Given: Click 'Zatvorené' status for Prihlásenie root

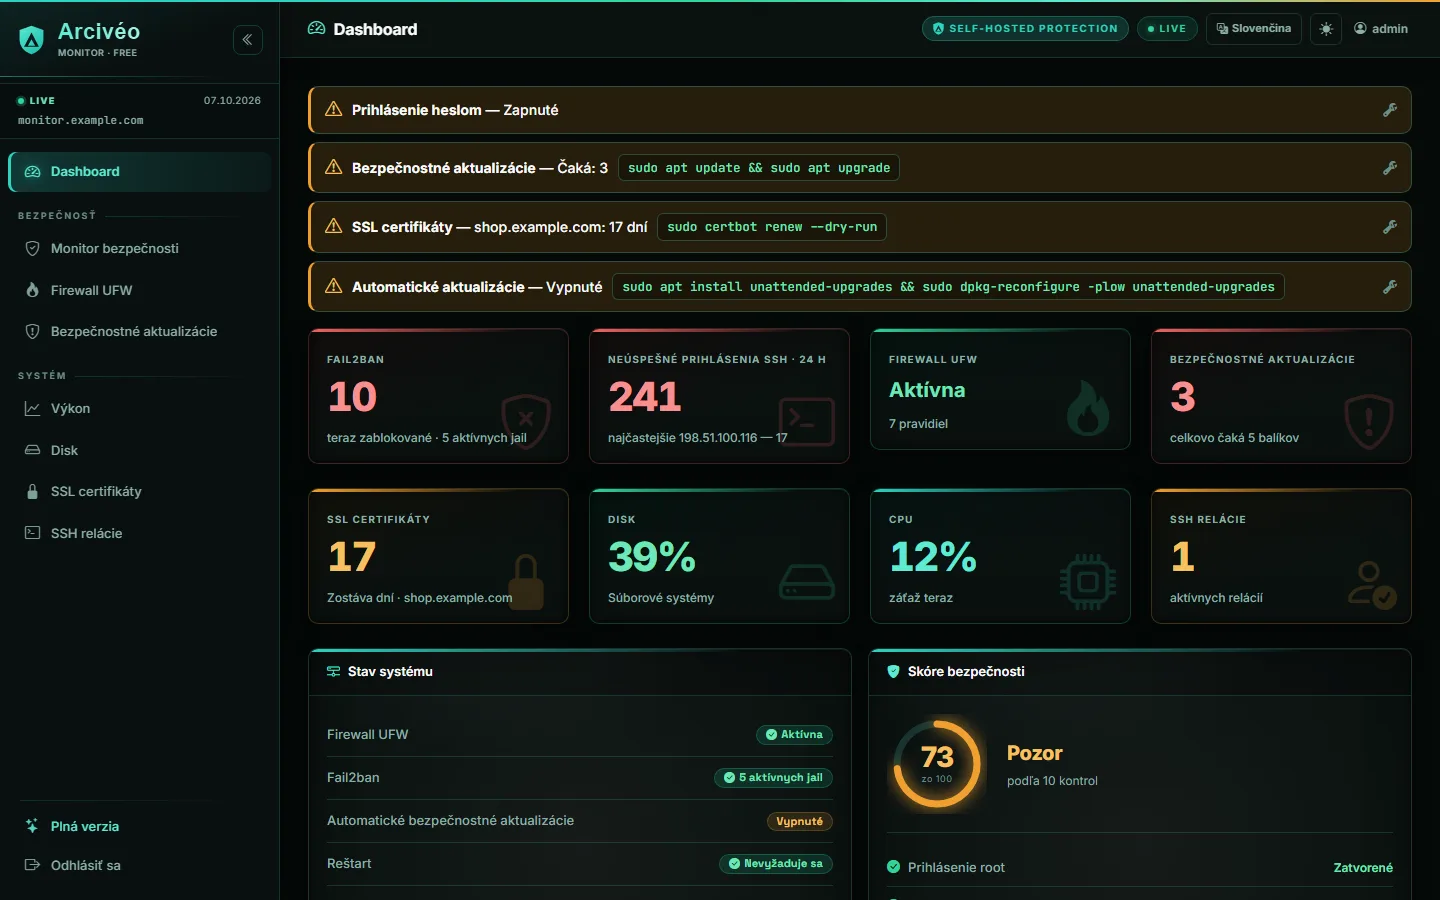Looking at the screenshot, I should tap(1363, 868).
